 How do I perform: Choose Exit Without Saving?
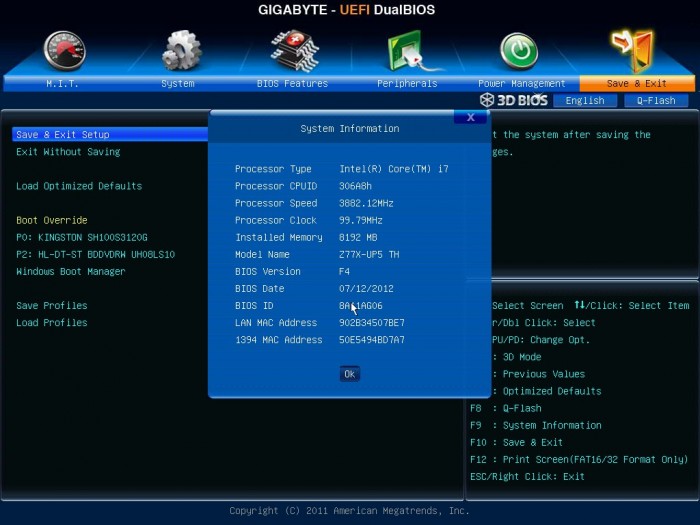pyautogui.click(x=68, y=152)
